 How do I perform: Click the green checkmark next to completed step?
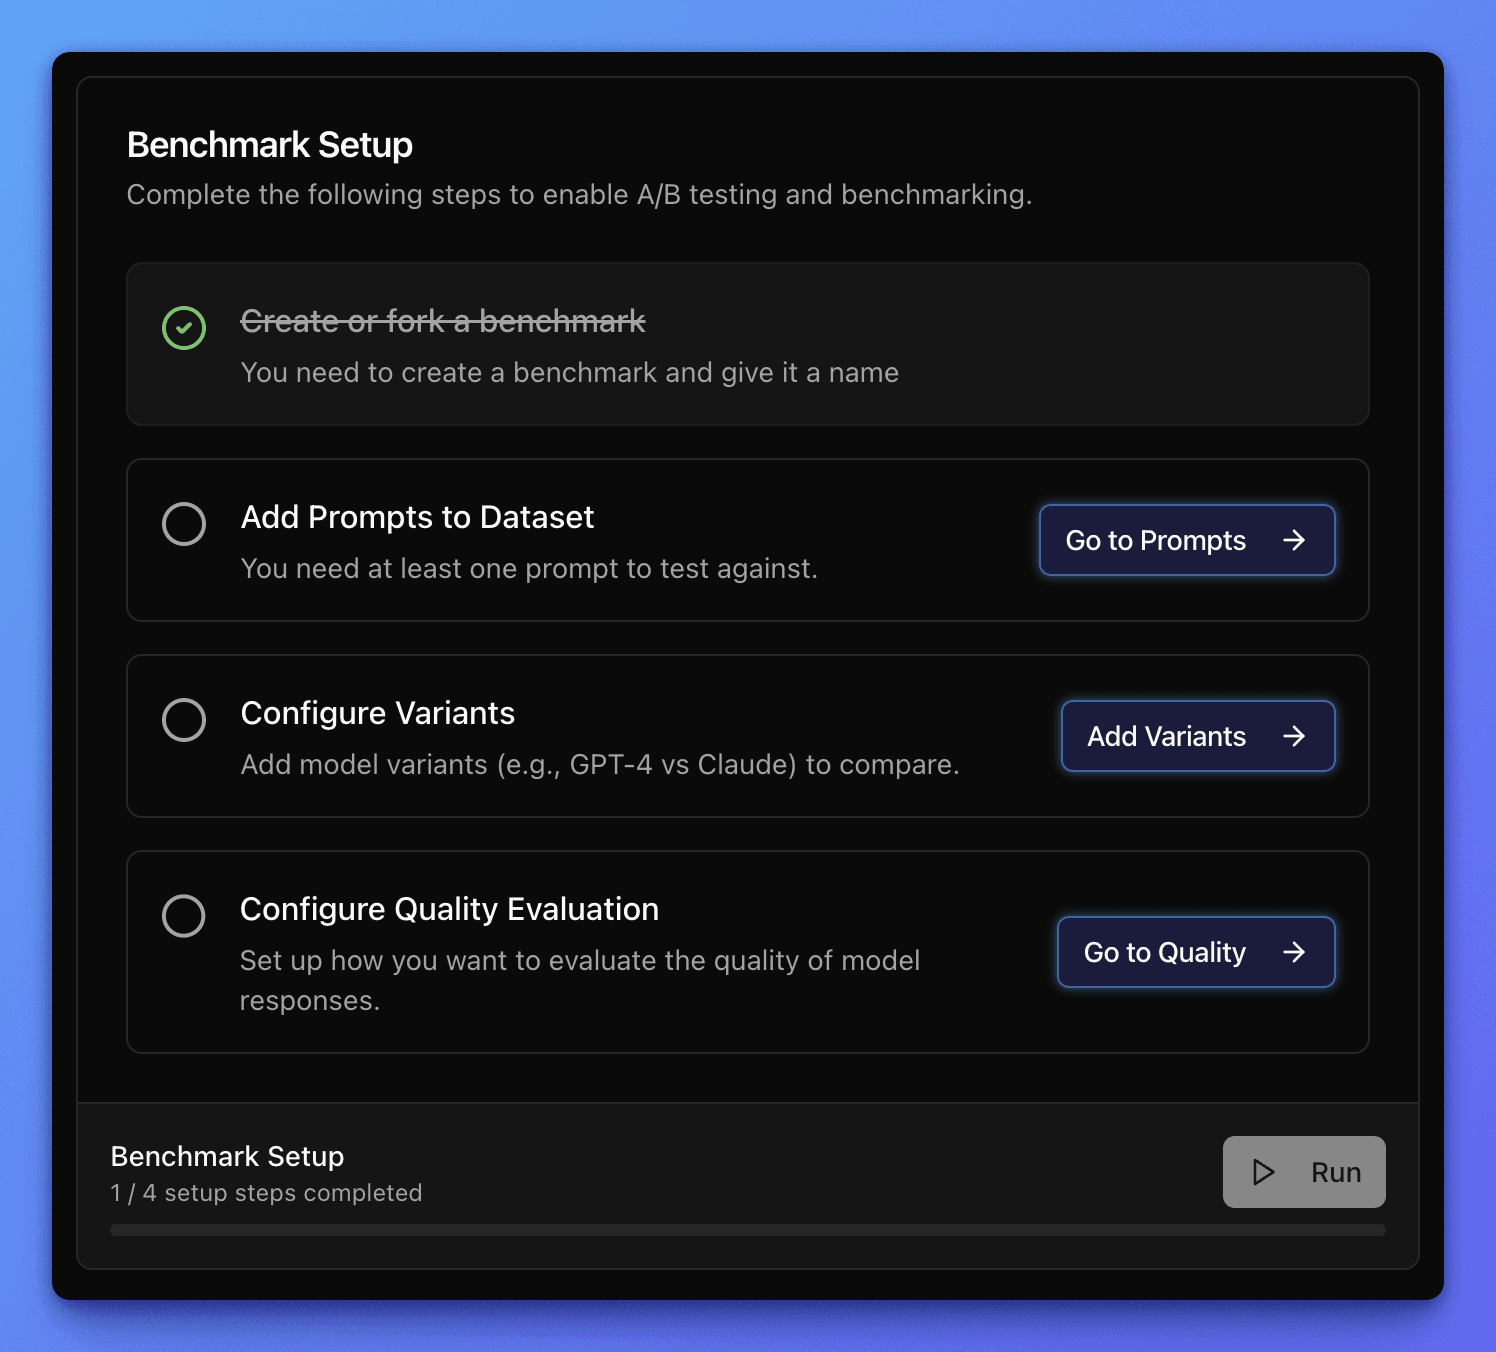183,327
